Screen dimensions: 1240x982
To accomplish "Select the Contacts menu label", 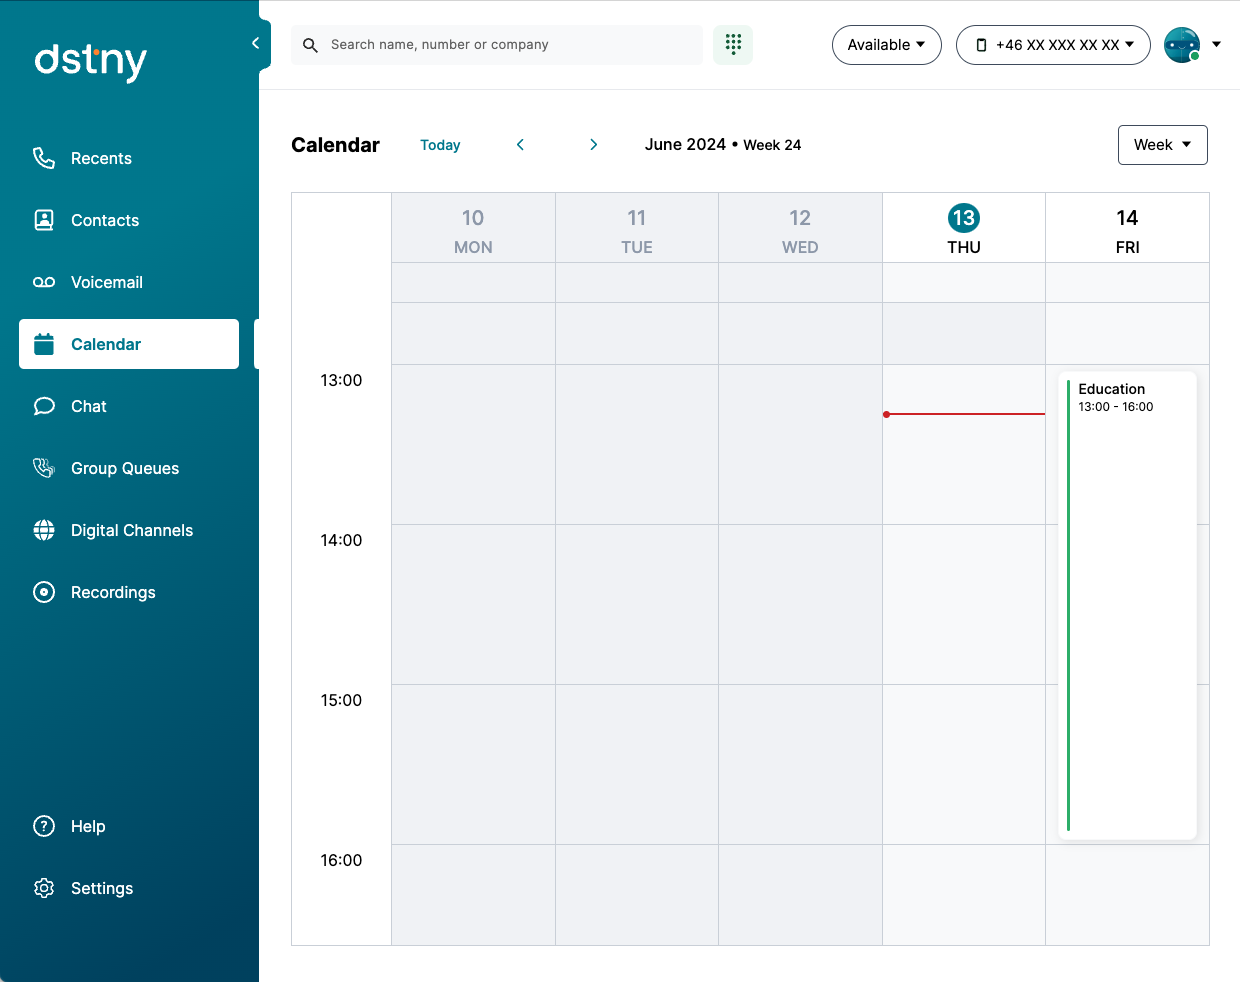I will click(x=105, y=220).
